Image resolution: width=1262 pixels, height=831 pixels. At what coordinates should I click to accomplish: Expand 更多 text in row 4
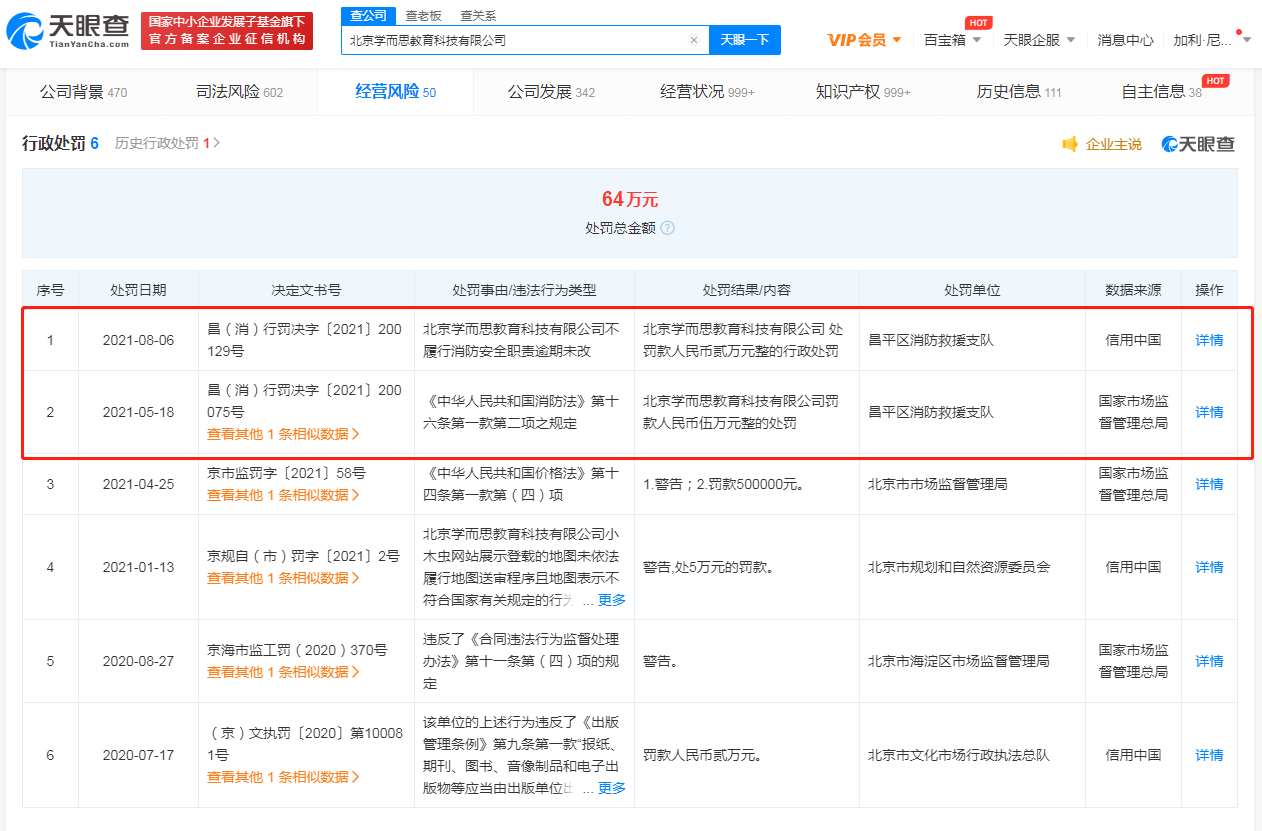[611, 600]
